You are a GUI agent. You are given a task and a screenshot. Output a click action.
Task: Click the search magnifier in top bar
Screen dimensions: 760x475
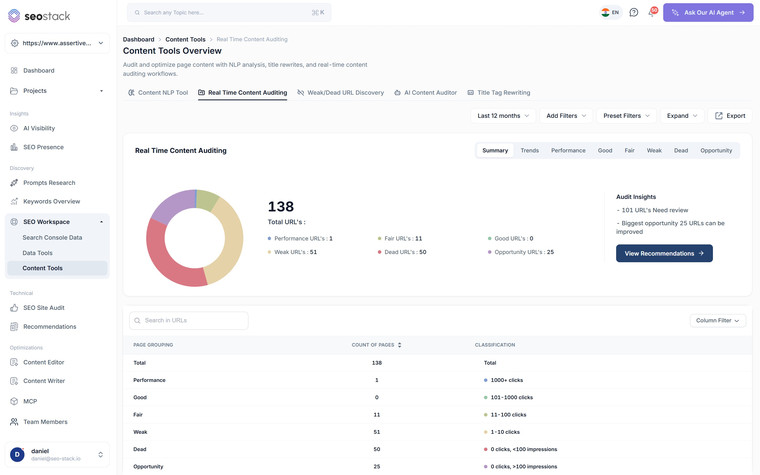point(137,13)
